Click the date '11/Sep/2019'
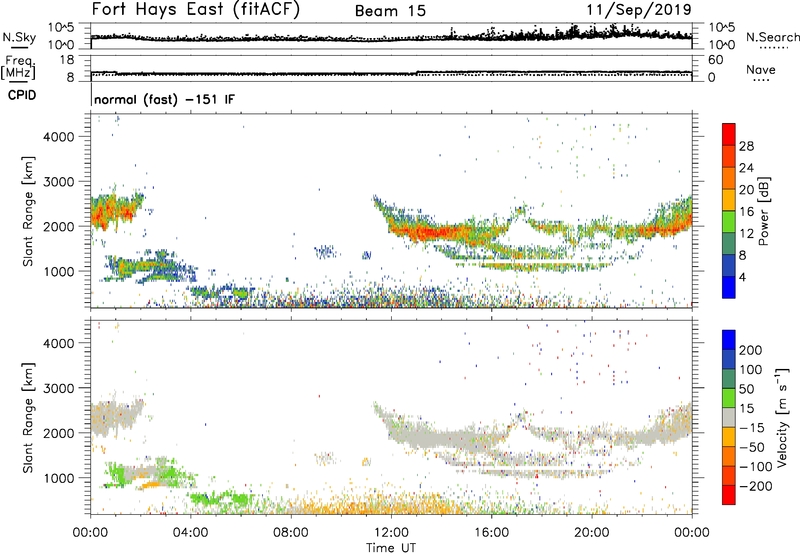 639,10
